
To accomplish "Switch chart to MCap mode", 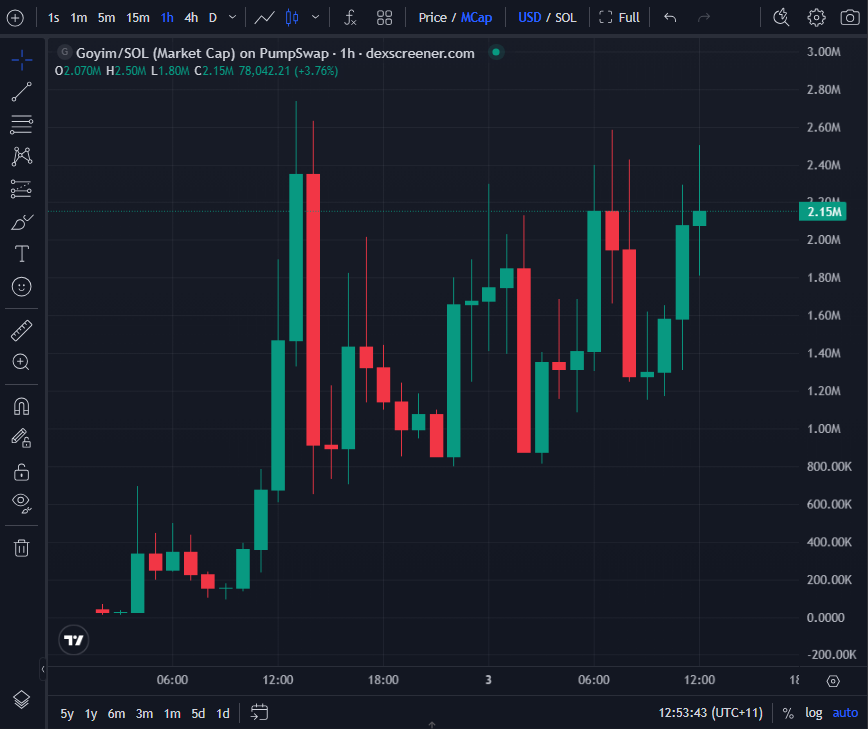I will coord(477,18).
